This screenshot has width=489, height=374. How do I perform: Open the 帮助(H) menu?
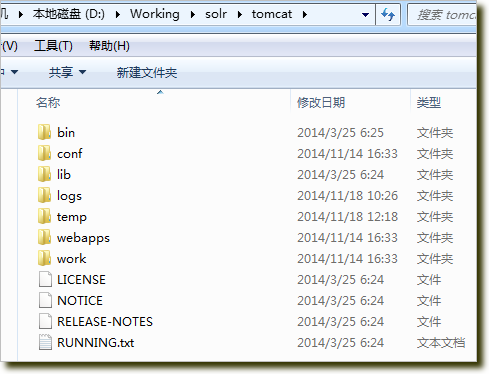tap(109, 46)
